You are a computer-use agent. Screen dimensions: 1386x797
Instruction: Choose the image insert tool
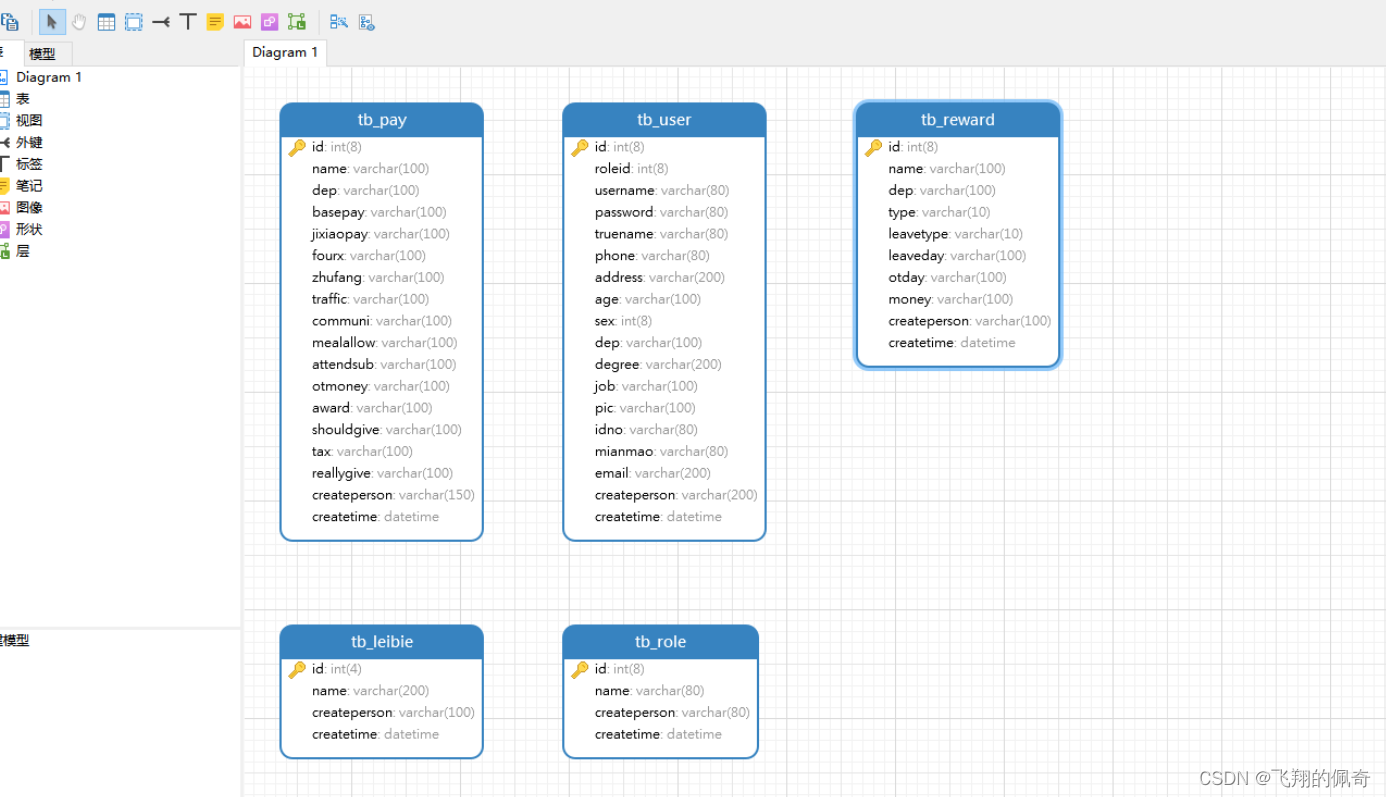242,21
